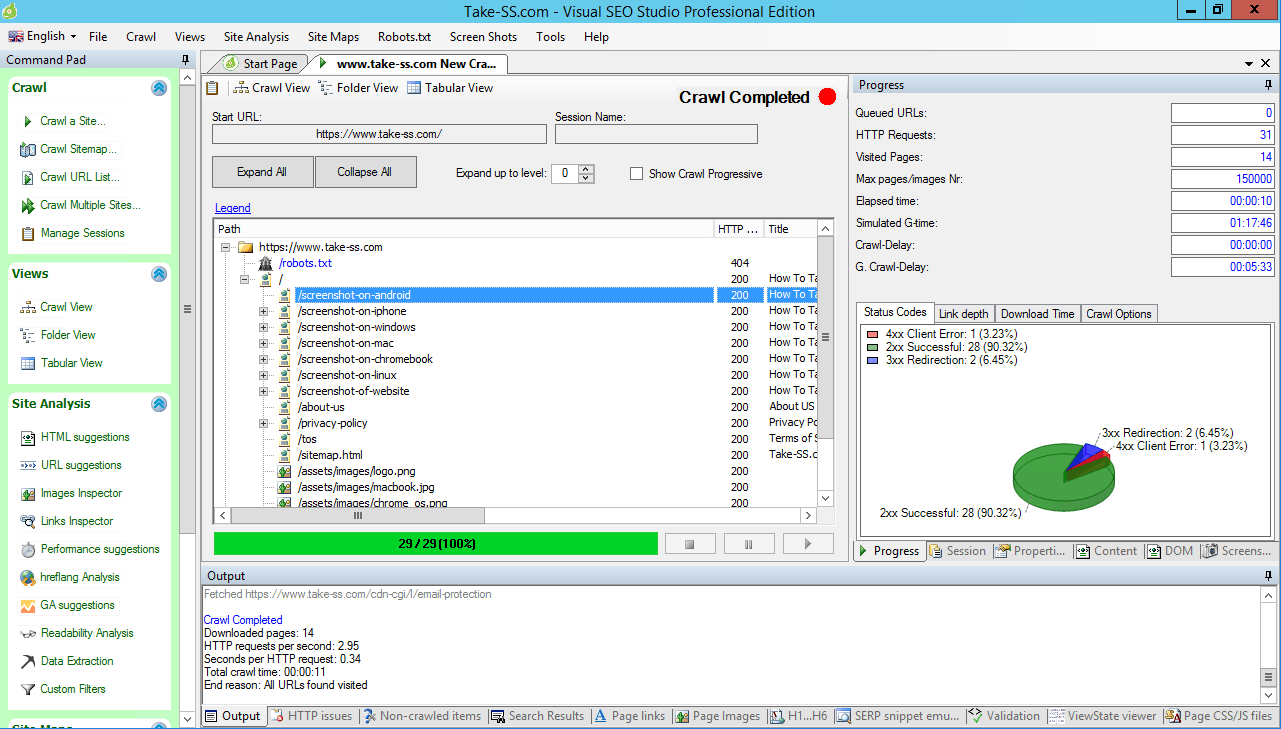Expand the /privacy-policy node
The height and width of the screenshot is (729, 1281).
tap(264, 423)
